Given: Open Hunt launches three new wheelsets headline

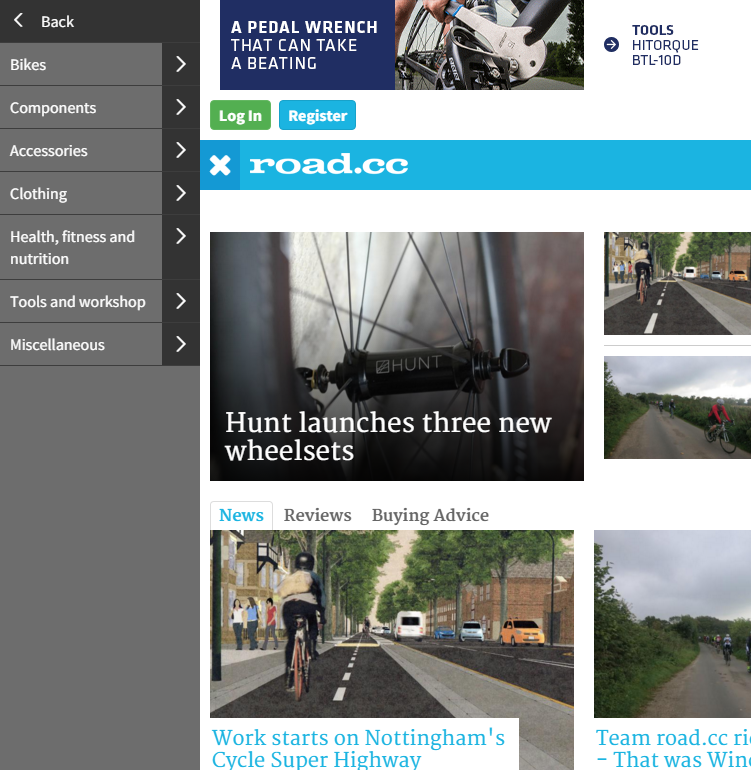Looking at the screenshot, I should [388, 437].
